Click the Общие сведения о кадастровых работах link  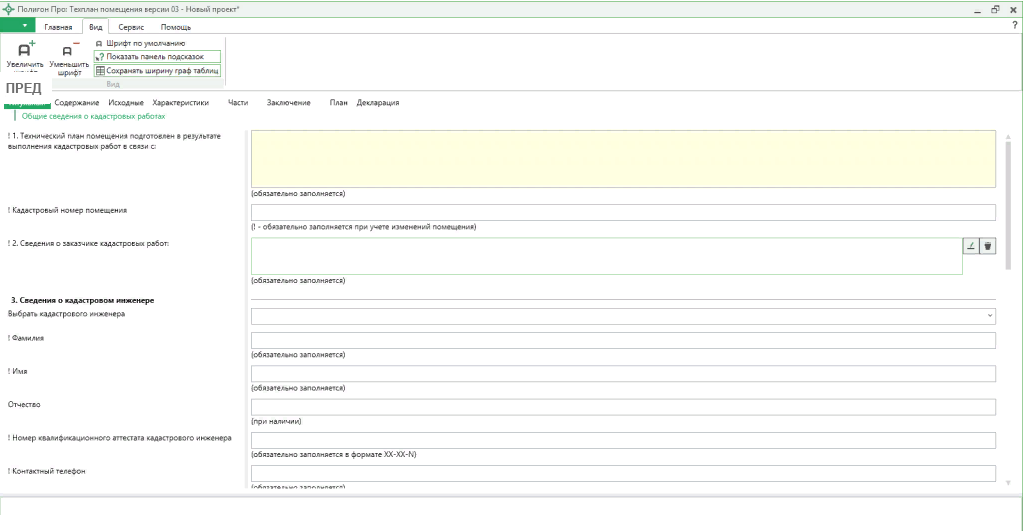tap(93, 116)
